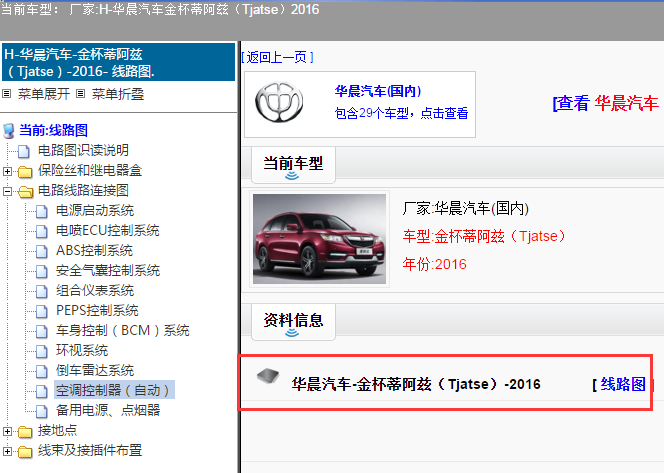Open 电喷ECU控制系统 diagram entry
Viewport: 664px width, 473px height.
[108, 230]
